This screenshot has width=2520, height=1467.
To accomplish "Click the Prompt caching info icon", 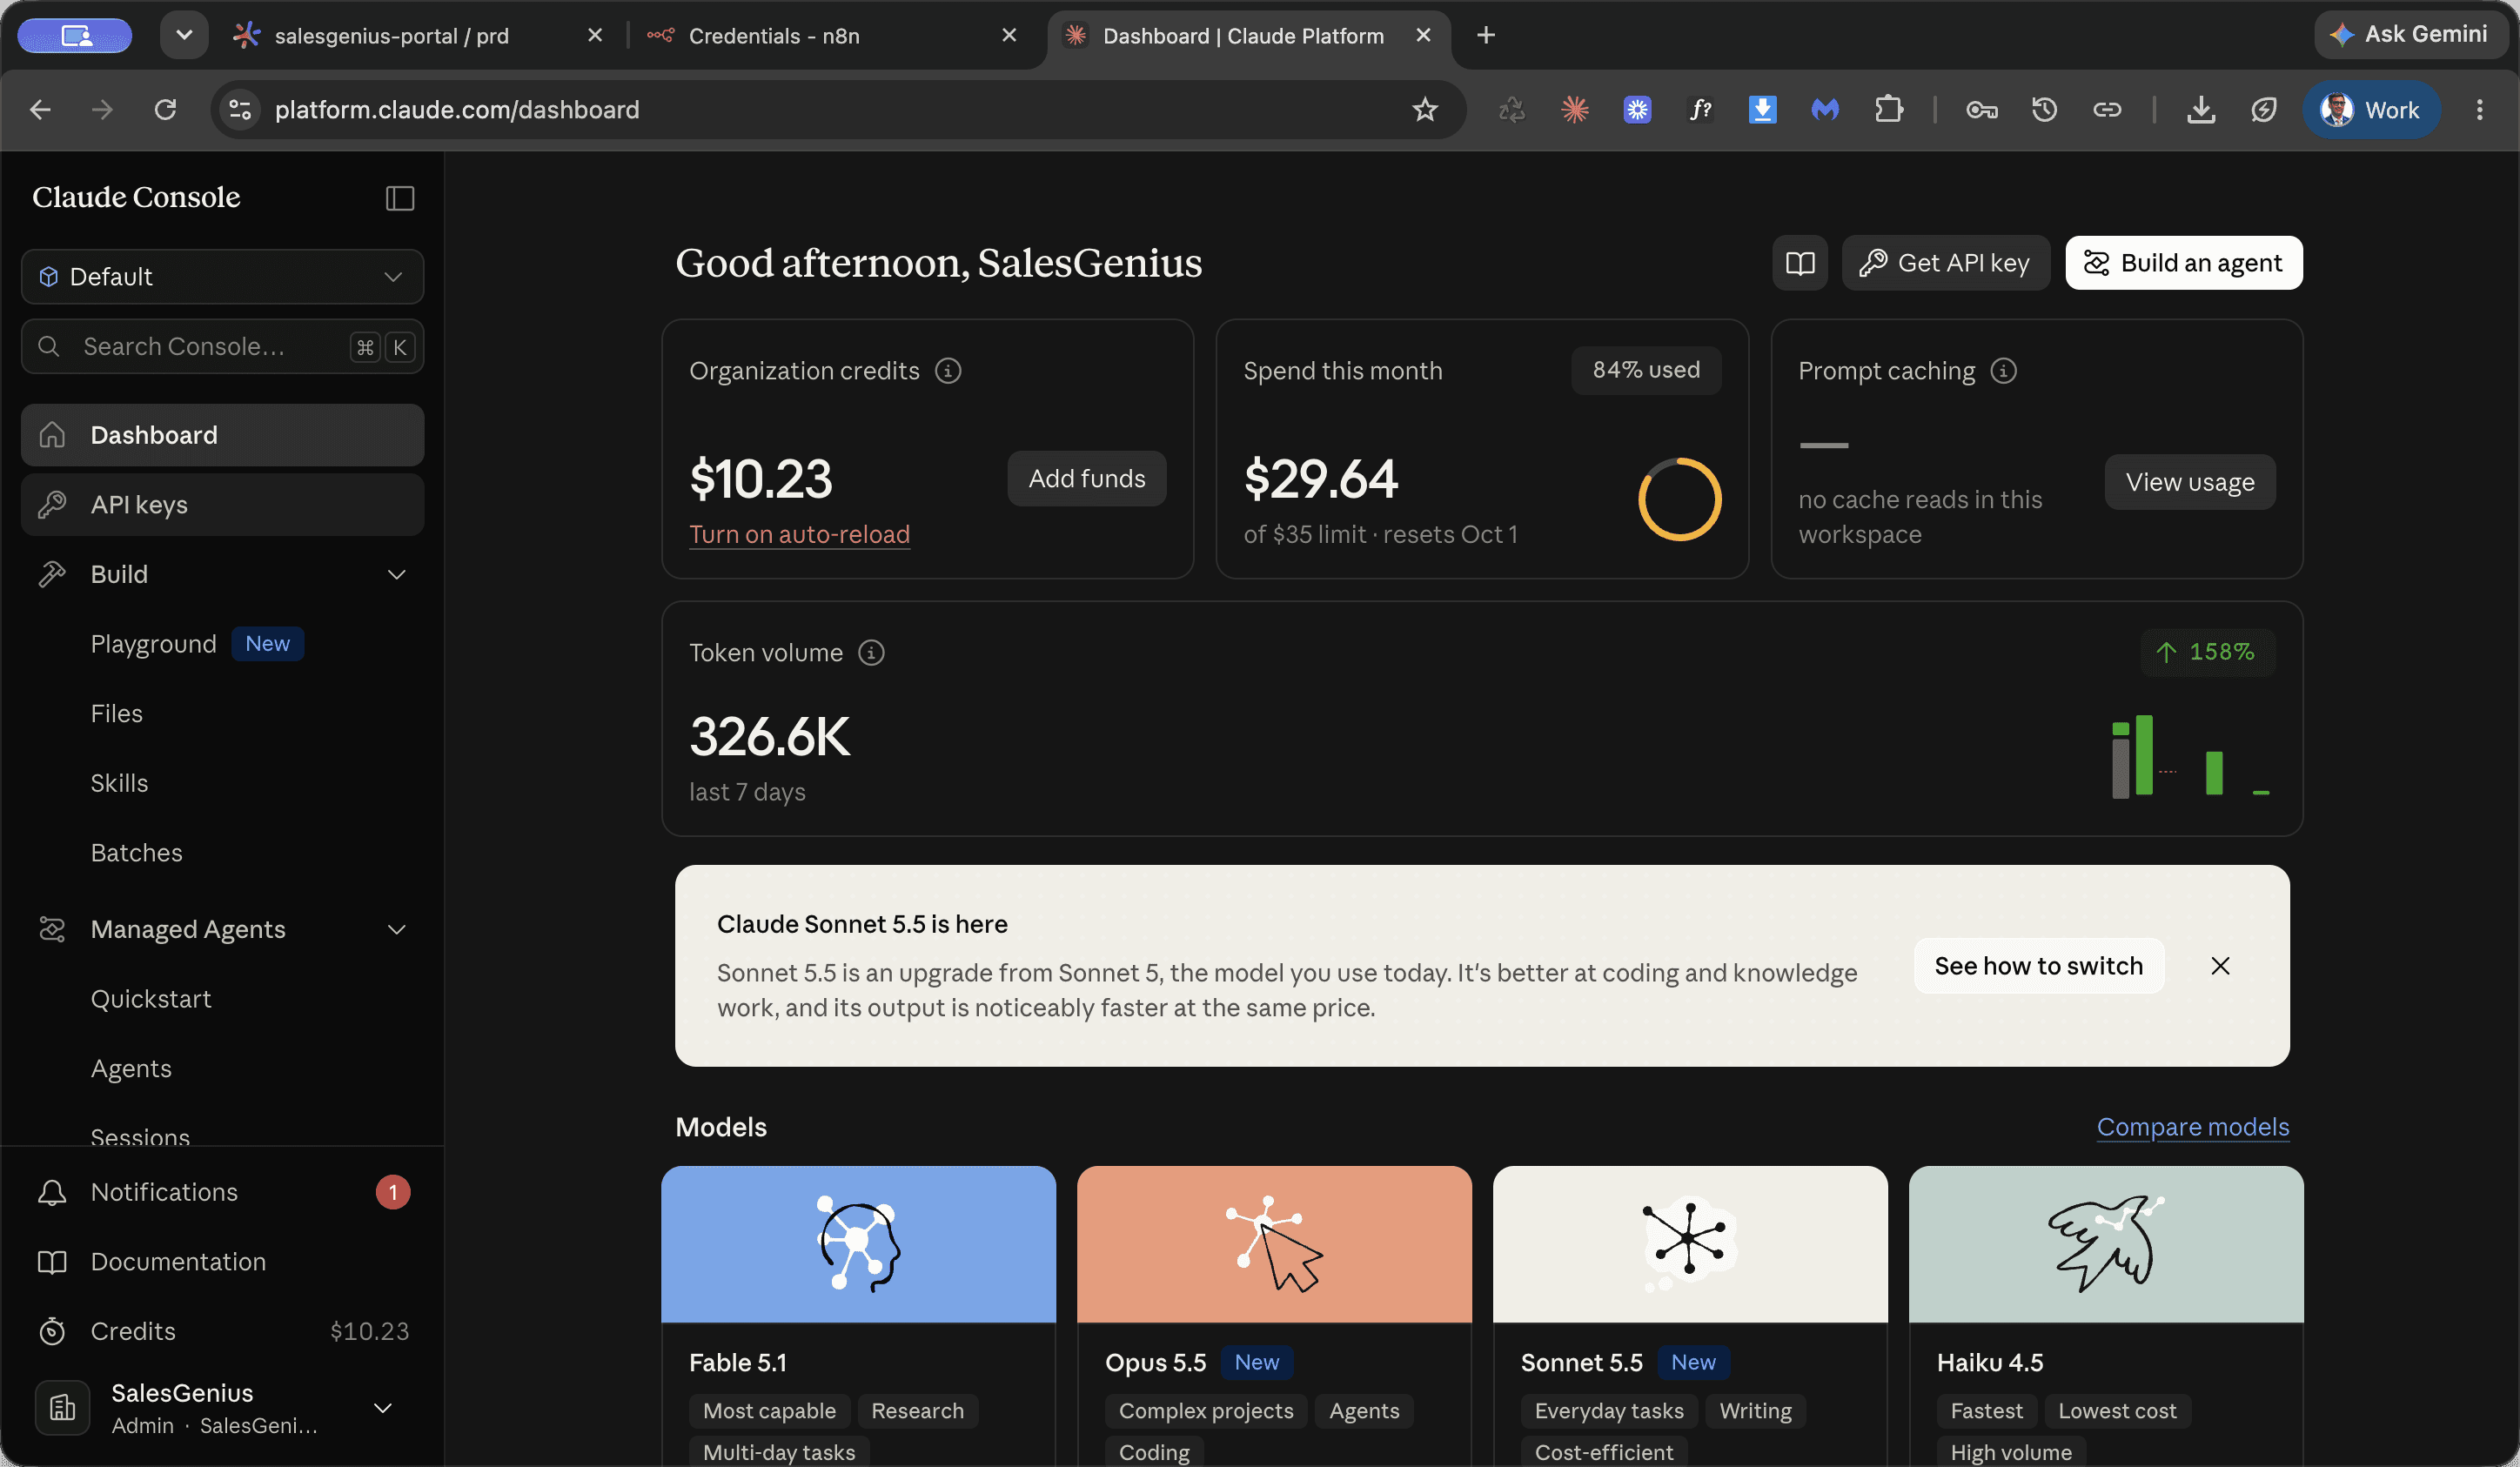I will click(2003, 371).
